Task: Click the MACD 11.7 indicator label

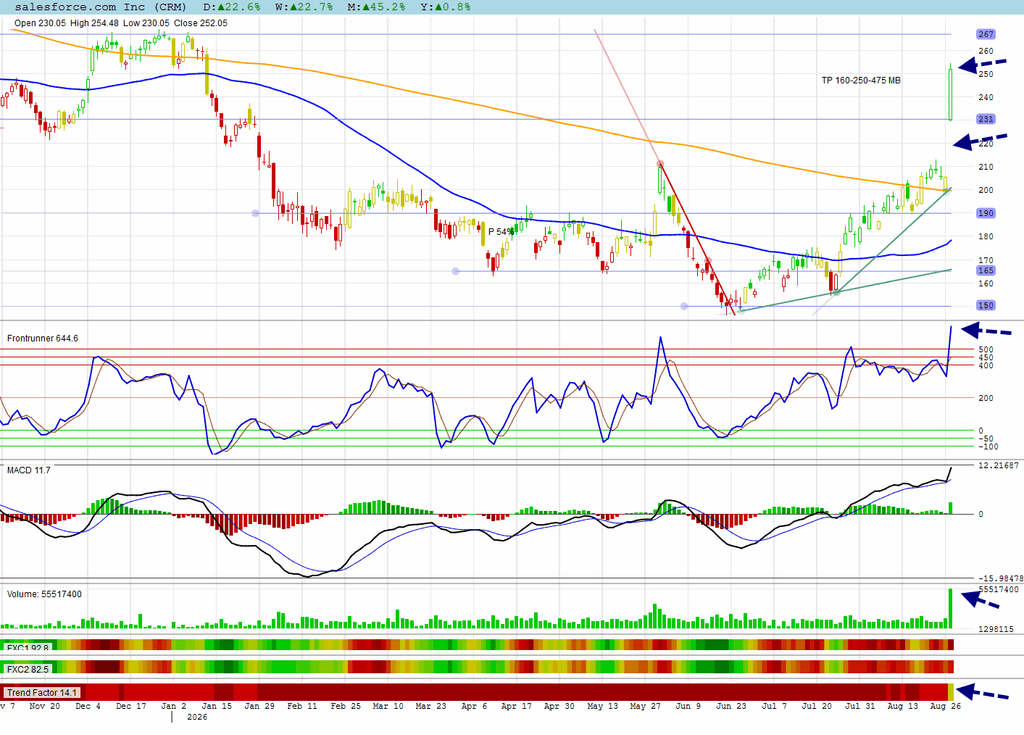Action: [x=28, y=470]
